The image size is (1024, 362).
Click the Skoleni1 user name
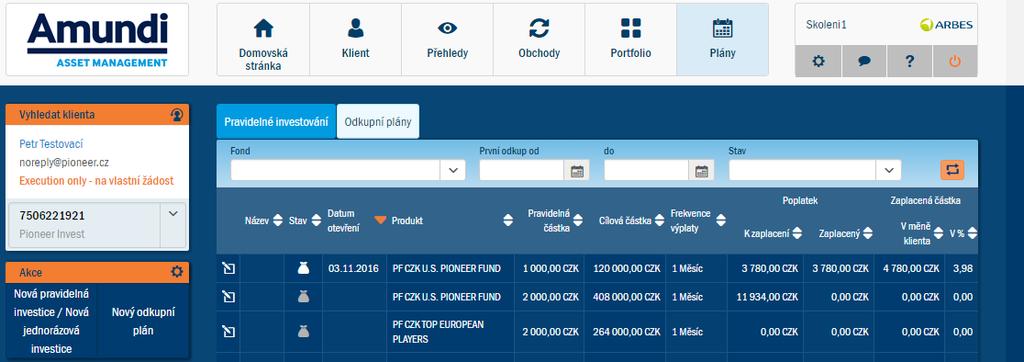(826, 25)
